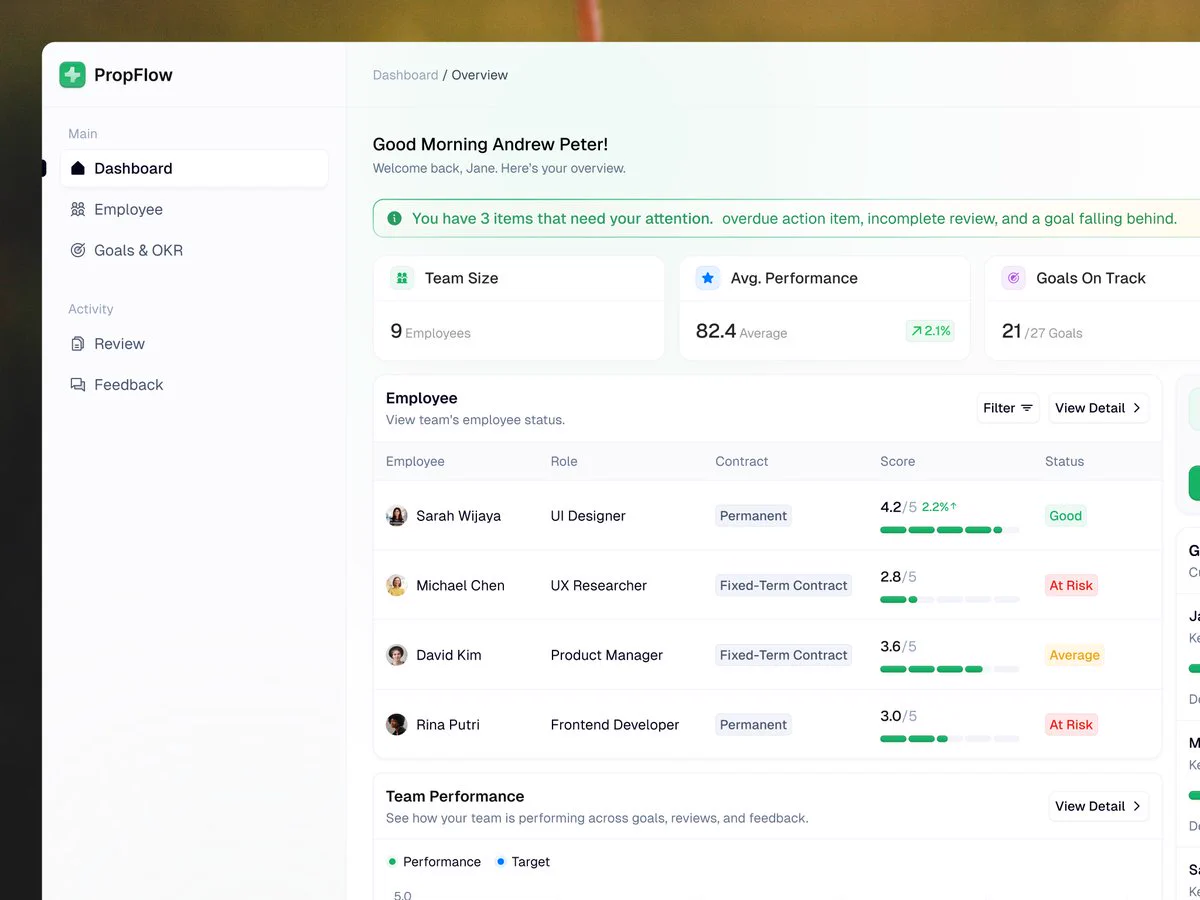Click Sarah Wijaya's avatar
Image resolution: width=1200 pixels, height=900 pixels.
(x=397, y=516)
